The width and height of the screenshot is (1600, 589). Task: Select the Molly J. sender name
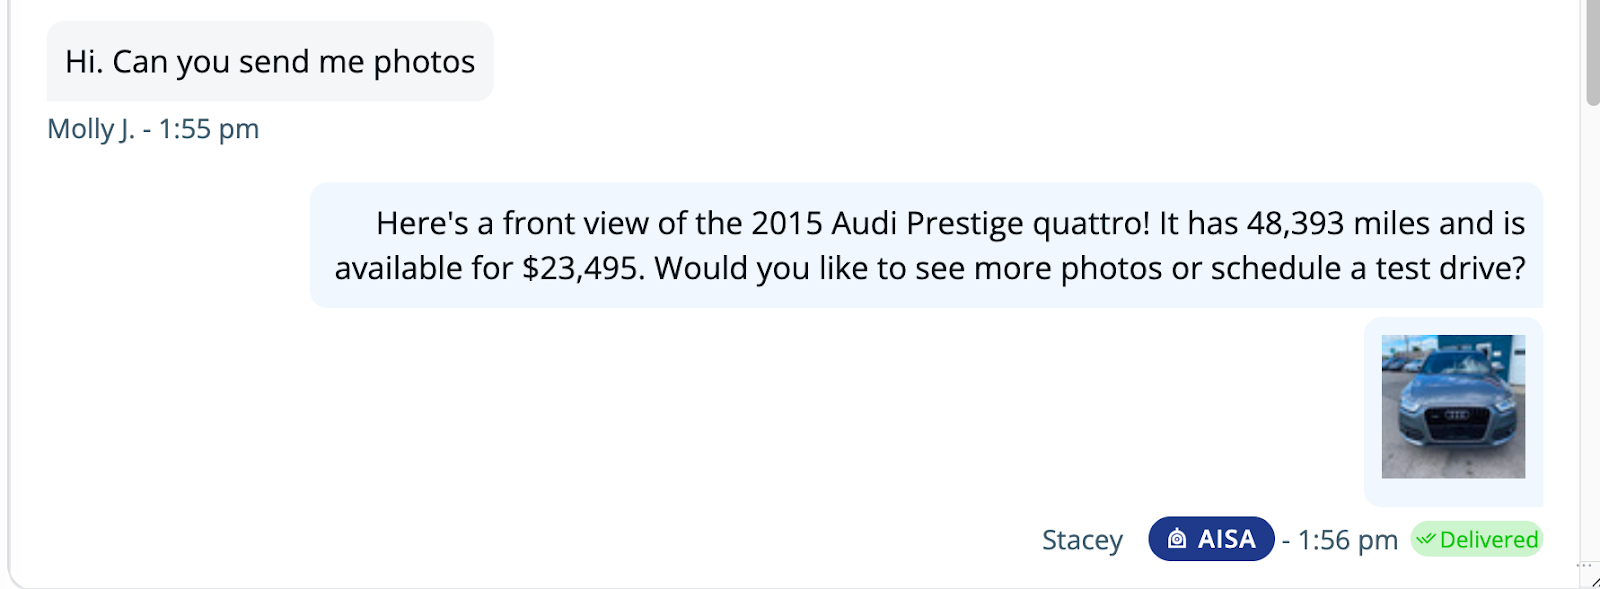click(x=90, y=129)
